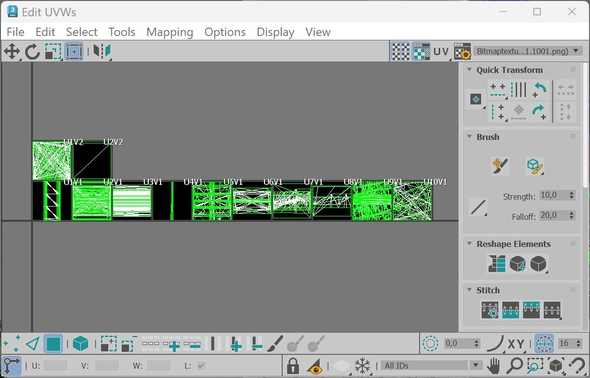The width and height of the screenshot is (590, 378).
Task: Collapse the Reshape Elements rollout
Action: (x=469, y=243)
